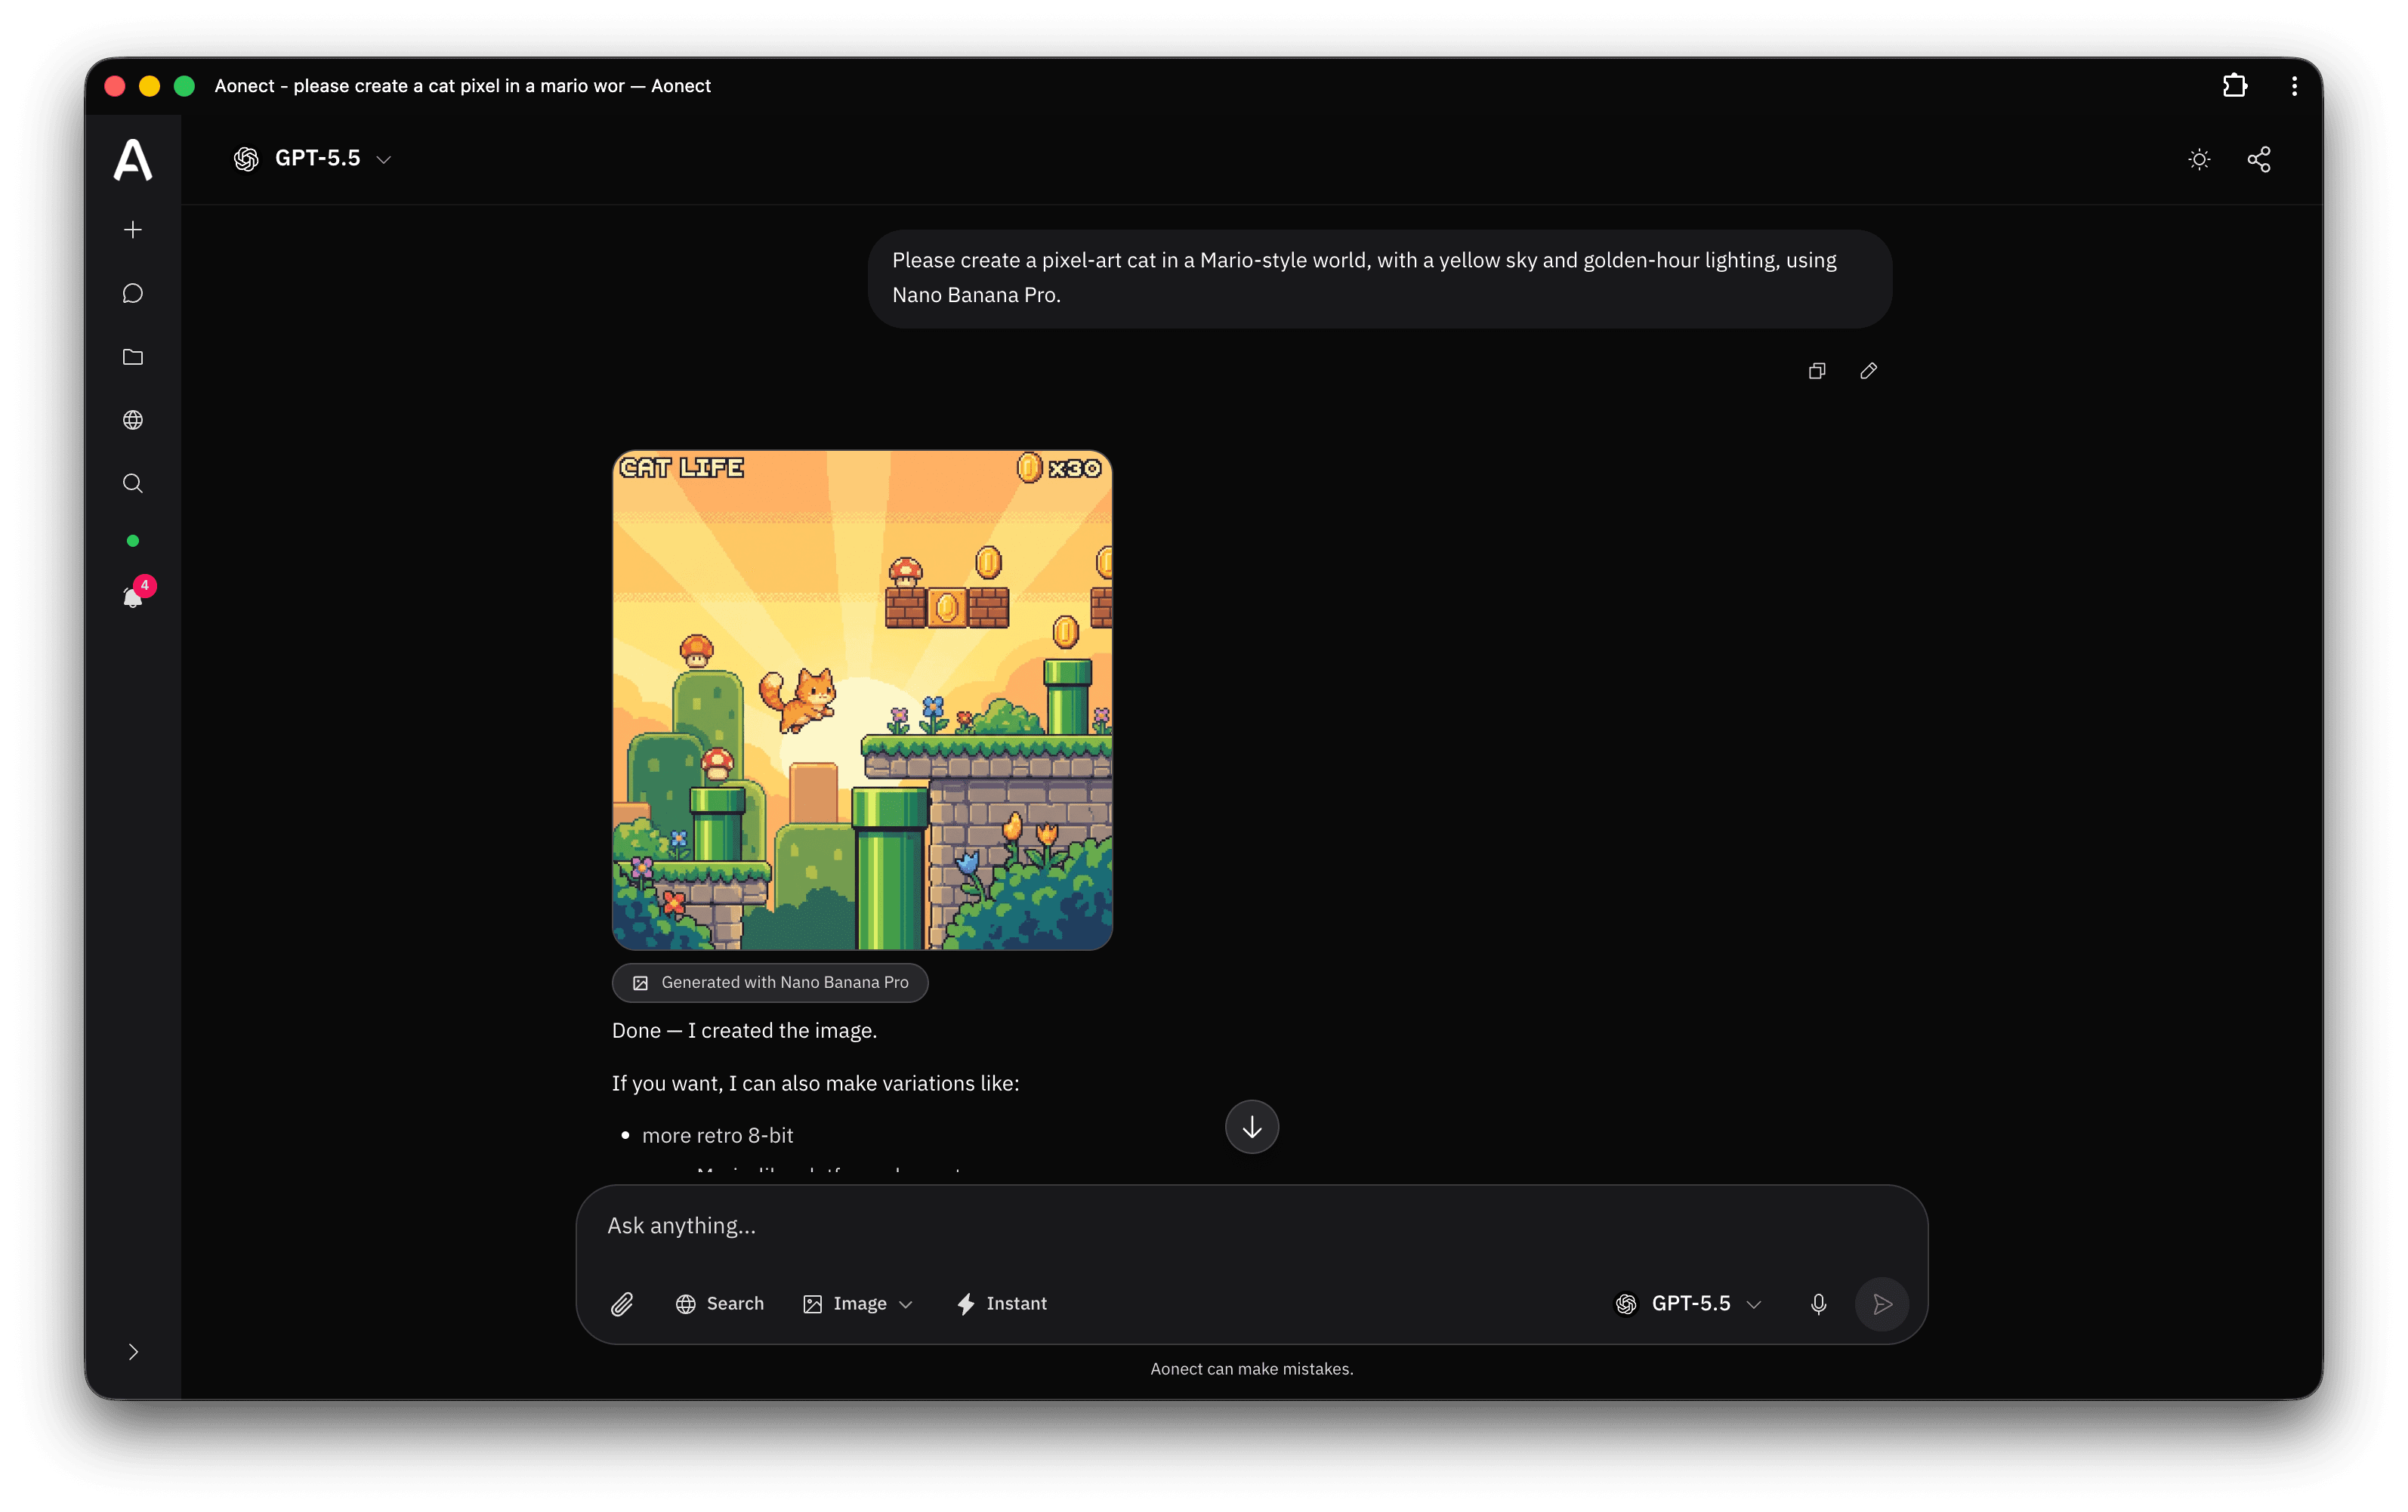Click the Generated with Nano Banana Pro badge
The image size is (2408, 1512).
pyautogui.click(x=770, y=982)
